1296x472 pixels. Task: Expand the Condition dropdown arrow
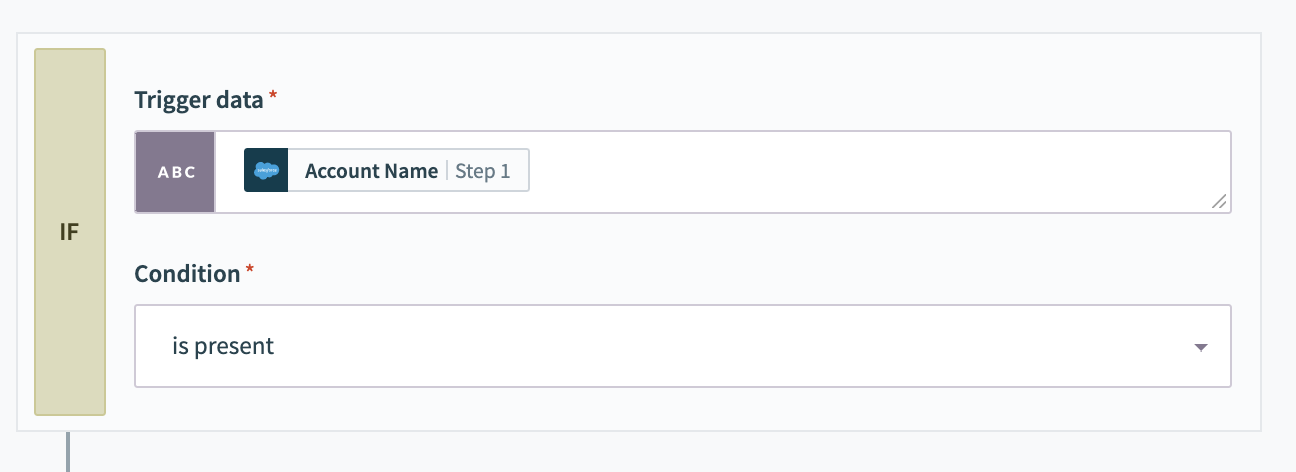point(1200,347)
